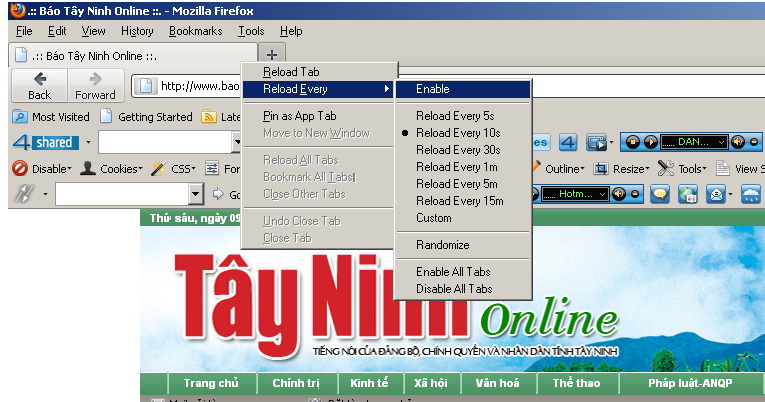This screenshot has width=765, height=402.
Task: Click the square blue 4 icon
Action: pyautogui.click(x=568, y=142)
